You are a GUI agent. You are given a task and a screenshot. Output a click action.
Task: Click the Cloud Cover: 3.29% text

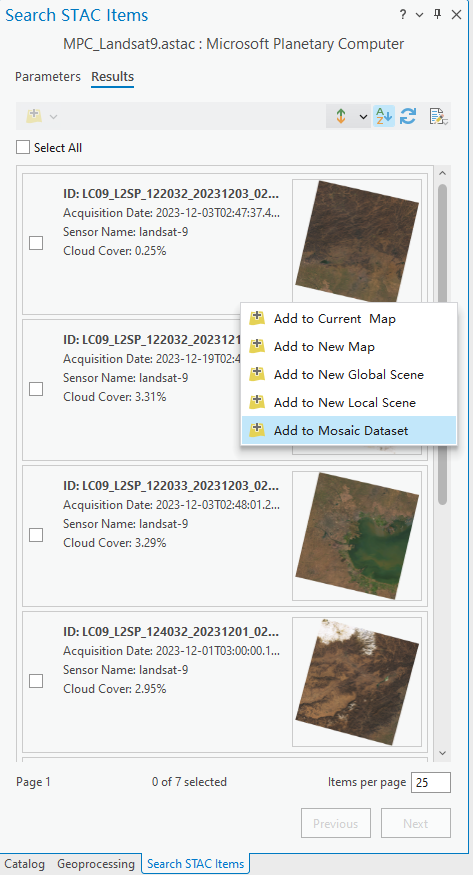click(x=115, y=542)
